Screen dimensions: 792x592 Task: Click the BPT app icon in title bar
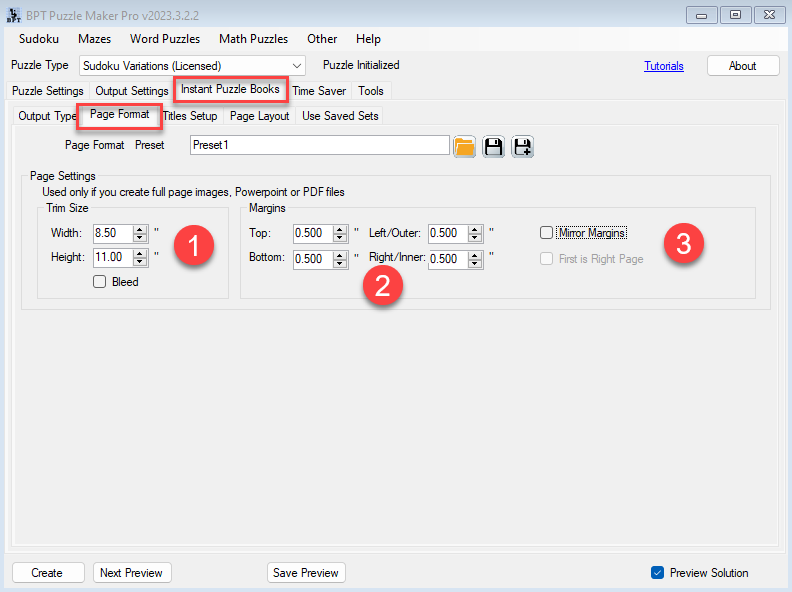(x=15, y=14)
